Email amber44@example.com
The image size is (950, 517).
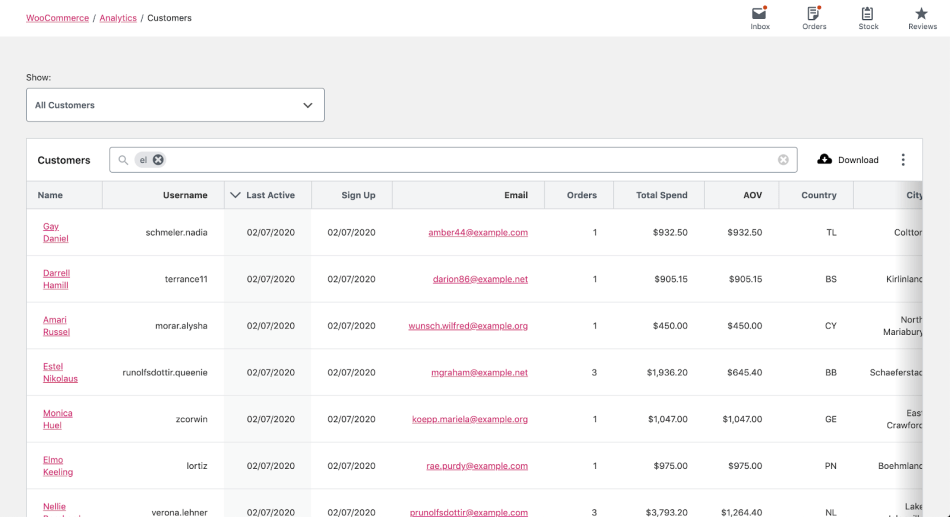tap(478, 232)
